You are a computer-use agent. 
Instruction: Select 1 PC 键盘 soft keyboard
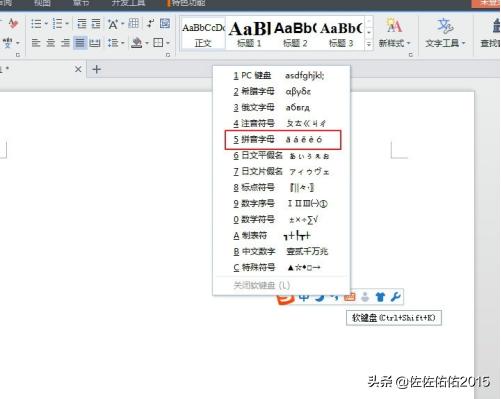click(282, 76)
